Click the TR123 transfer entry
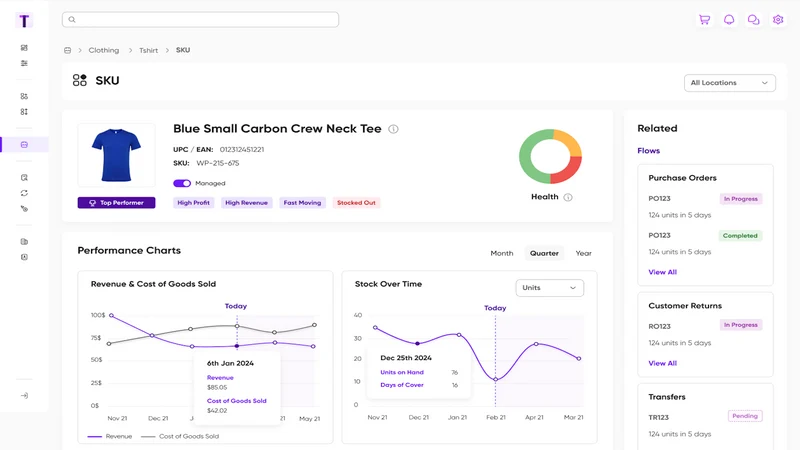800x450 pixels. pos(658,417)
